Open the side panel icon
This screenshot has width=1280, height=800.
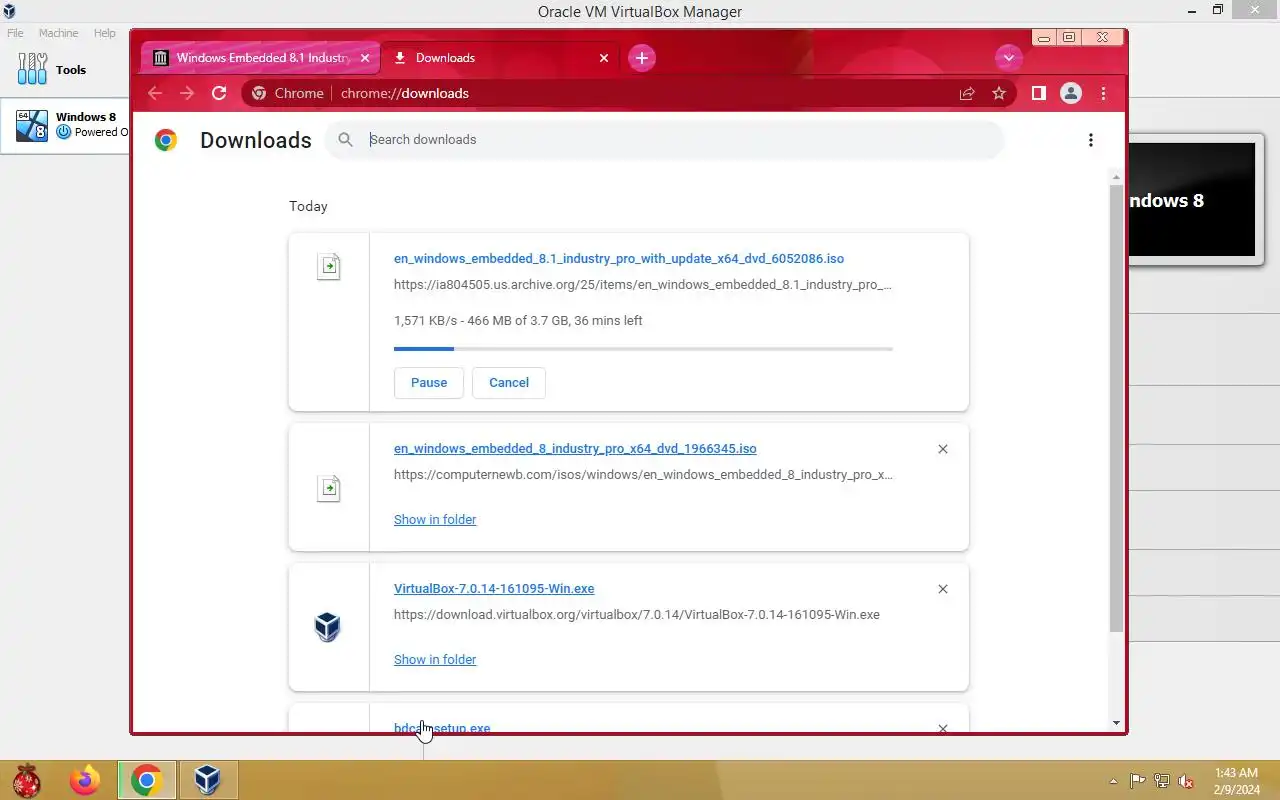click(1039, 93)
